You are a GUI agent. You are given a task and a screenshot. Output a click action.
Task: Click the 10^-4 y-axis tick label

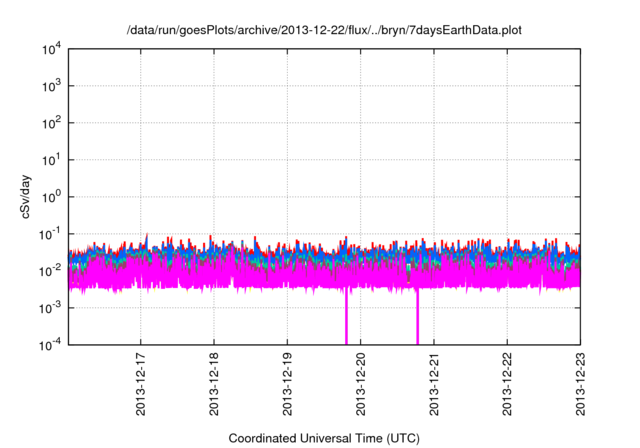pos(50,345)
